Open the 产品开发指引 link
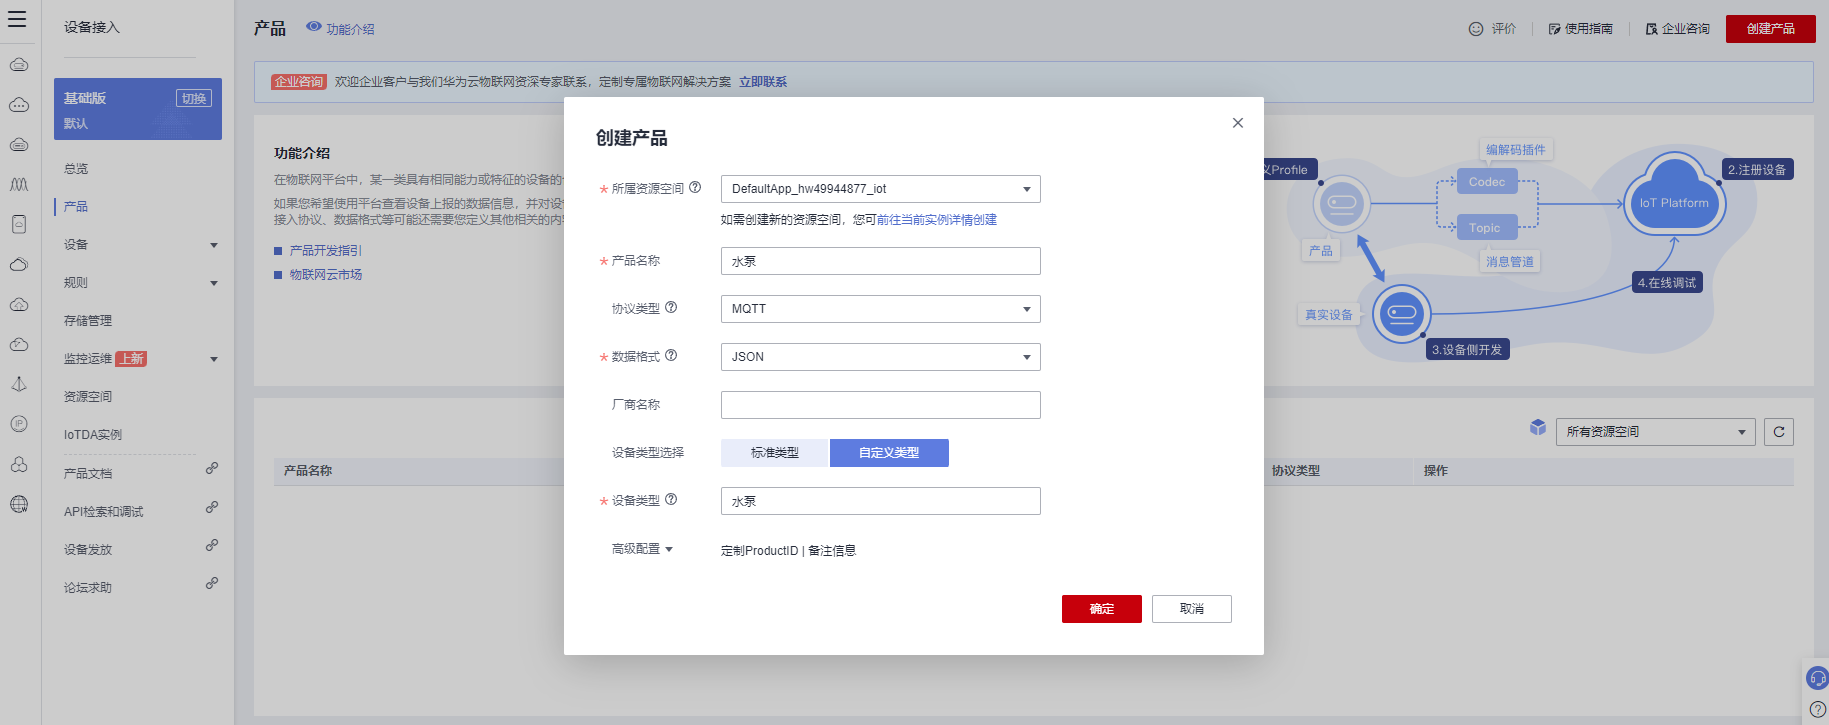This screenshot has width=1829, height=725. 326,251
